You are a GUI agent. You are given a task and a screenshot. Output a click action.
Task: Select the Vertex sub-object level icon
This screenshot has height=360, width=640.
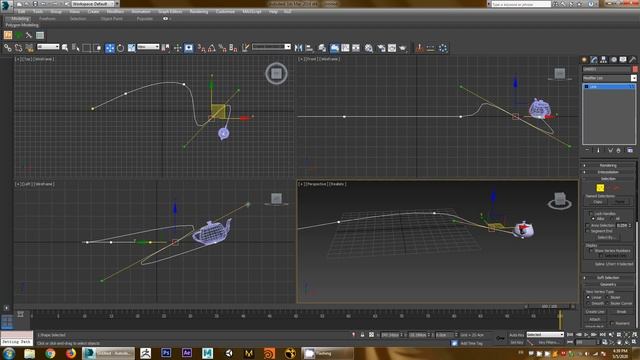click(600, 188)
